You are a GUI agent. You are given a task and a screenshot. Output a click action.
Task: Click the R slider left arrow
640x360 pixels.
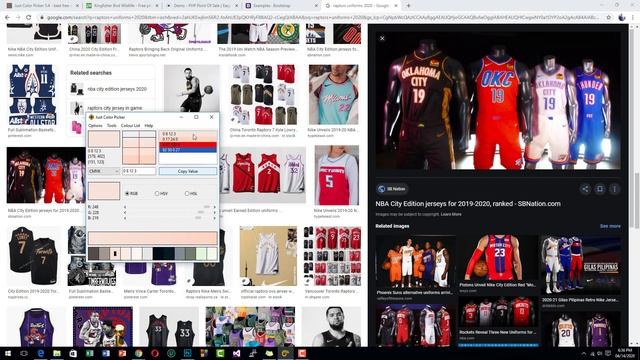125,207
